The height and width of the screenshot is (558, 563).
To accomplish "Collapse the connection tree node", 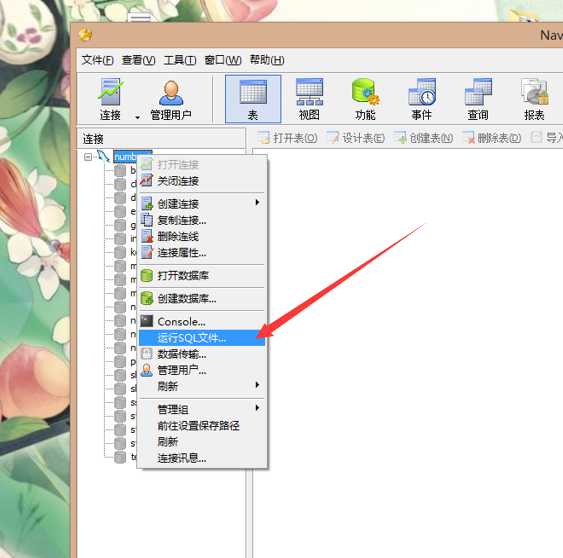I will point(88,157).
